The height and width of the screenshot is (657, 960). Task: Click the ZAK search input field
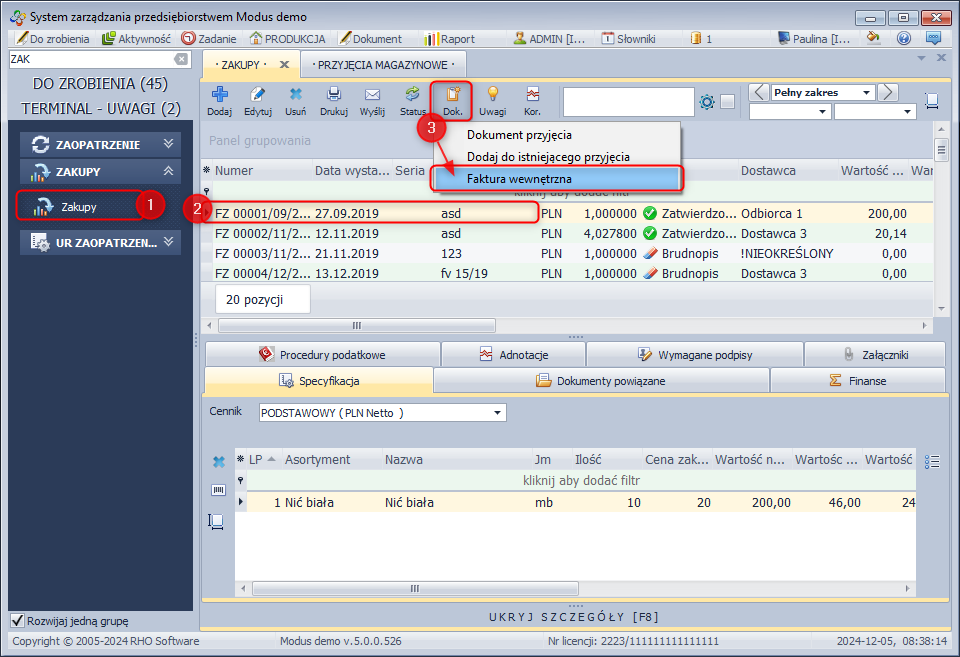[x=90, y=60]
